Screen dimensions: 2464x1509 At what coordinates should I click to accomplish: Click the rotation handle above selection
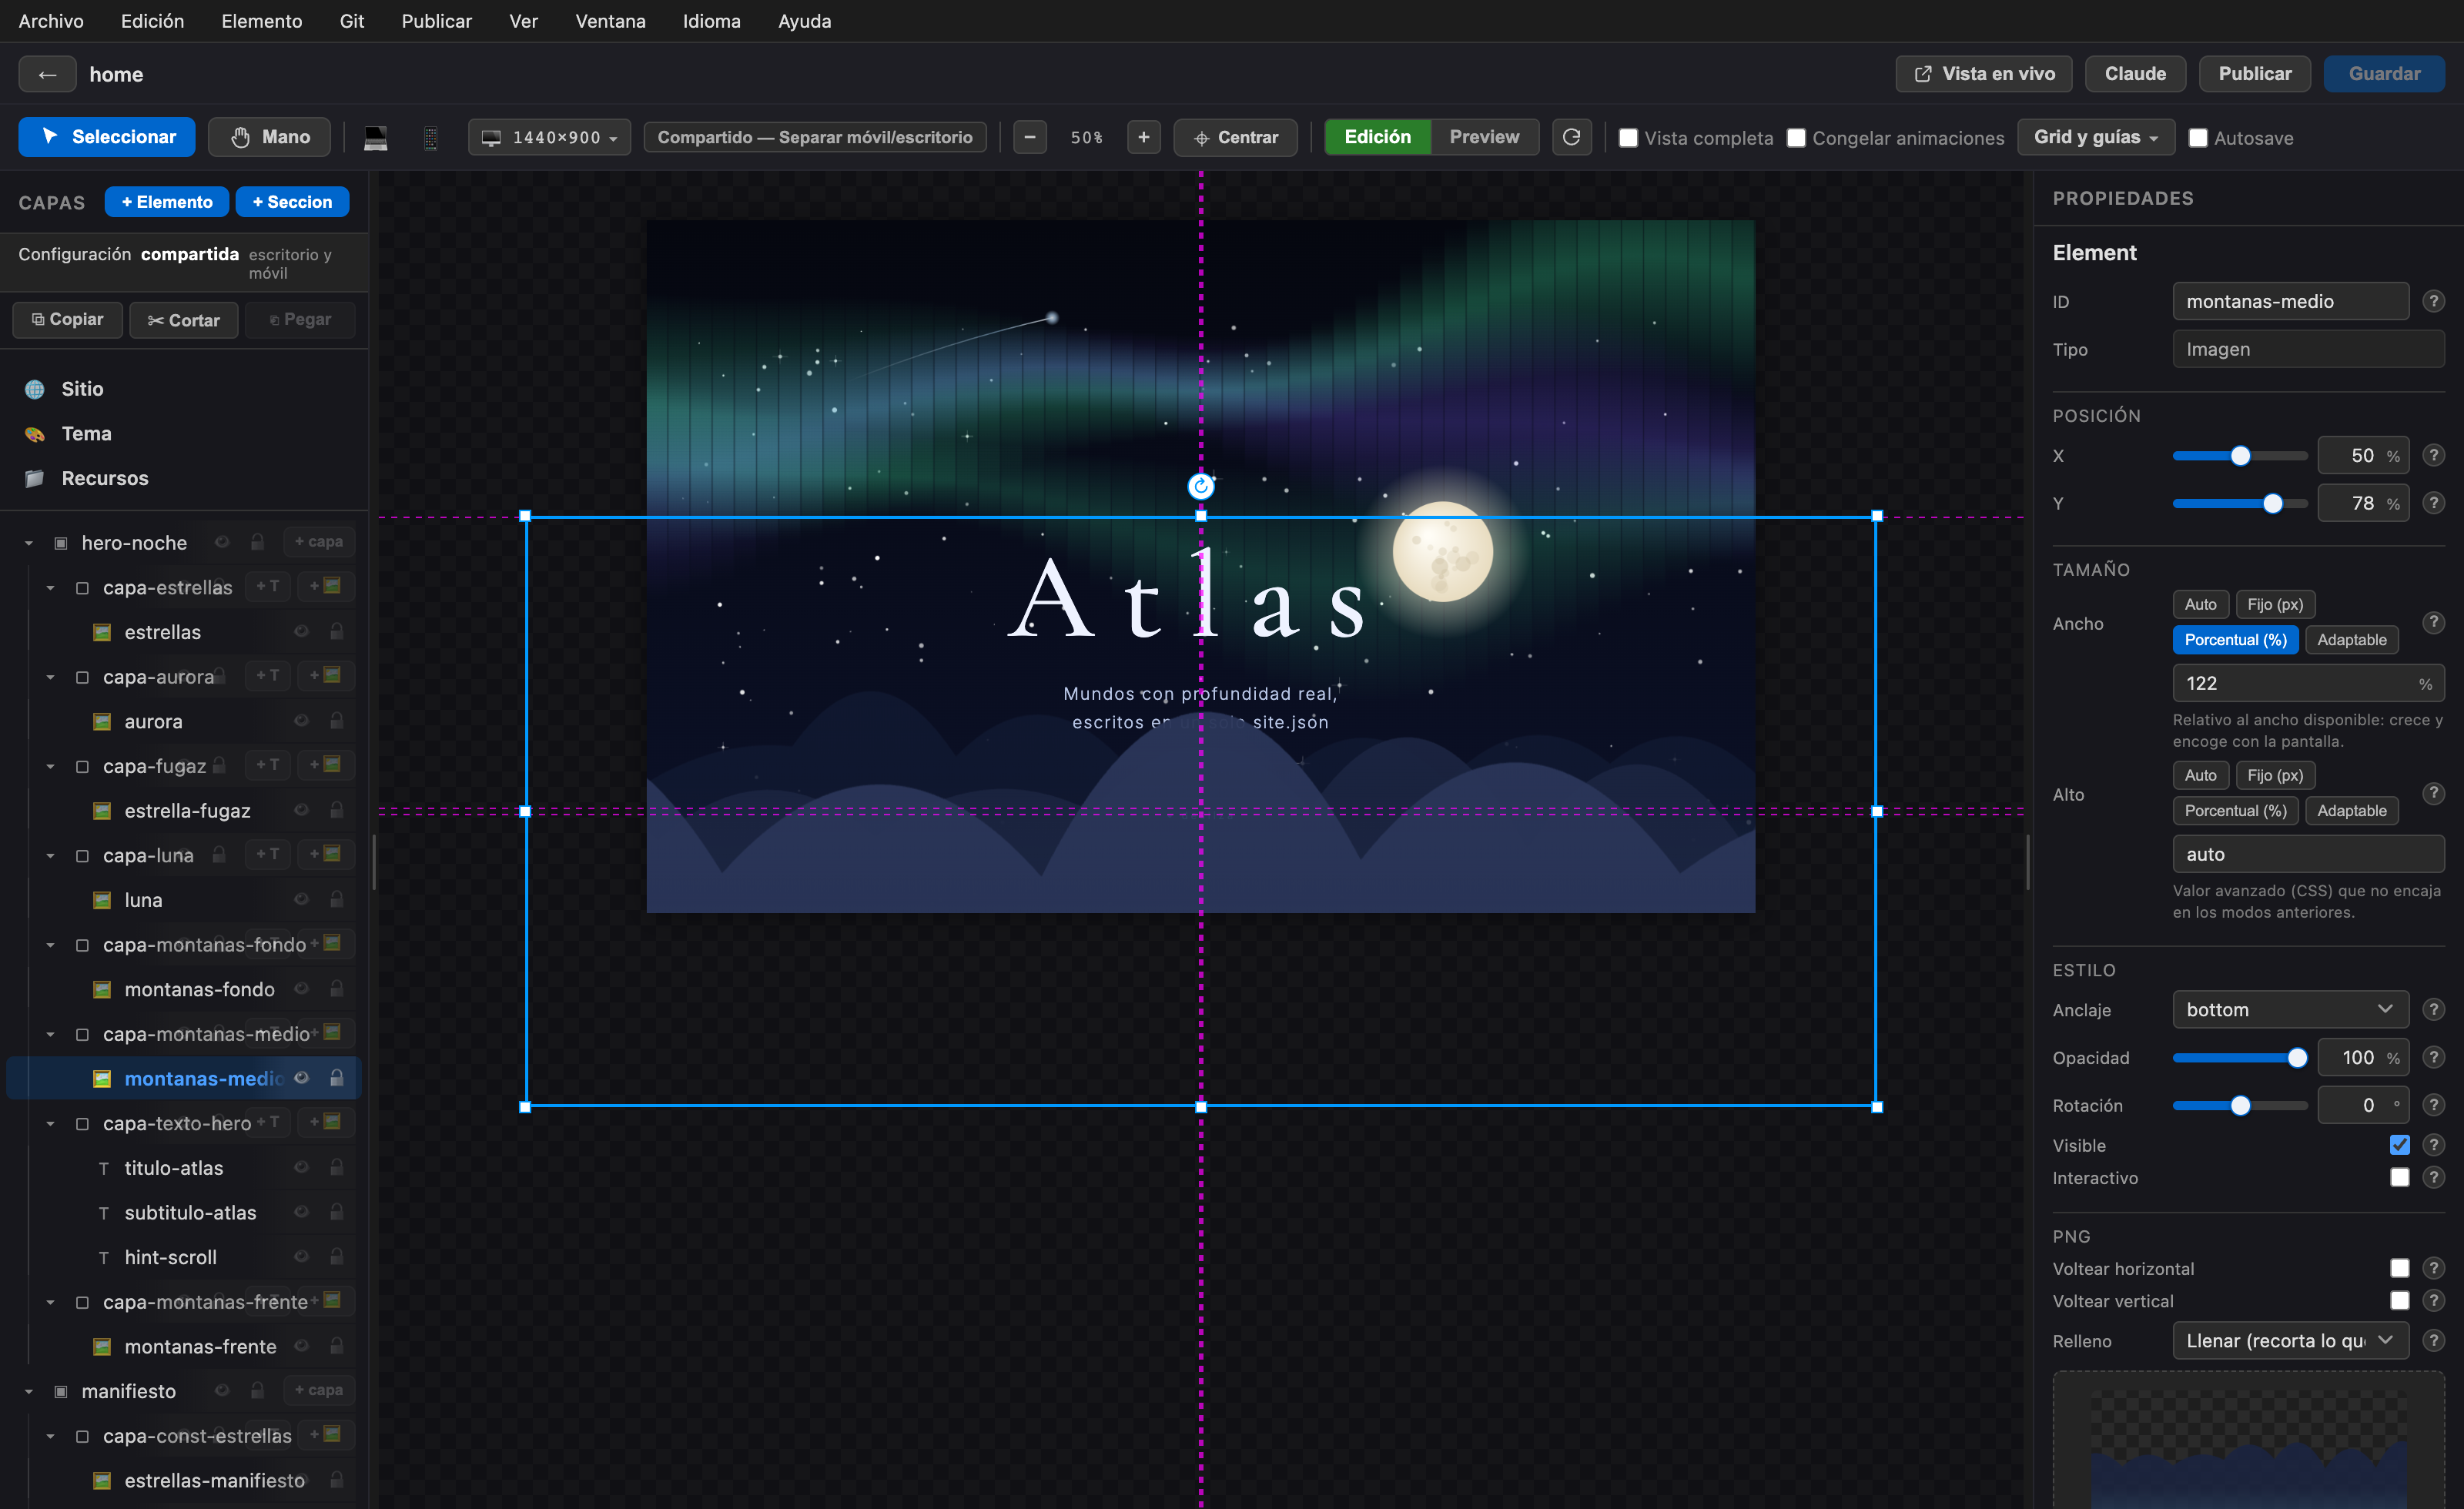(1200, 487)
